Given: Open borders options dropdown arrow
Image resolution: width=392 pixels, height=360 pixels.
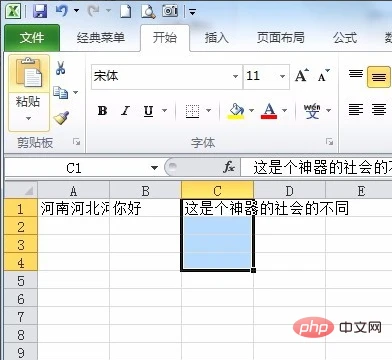Looking at the screenshot, I should pyautogui.click(x=208, y=110).
